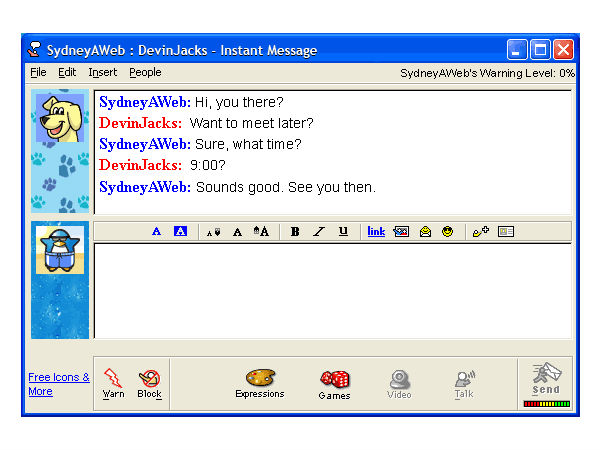Click the AIM running man title icon
Viewport: 600px width, 450px height.
pyautogui.click(x=34, y=50)
